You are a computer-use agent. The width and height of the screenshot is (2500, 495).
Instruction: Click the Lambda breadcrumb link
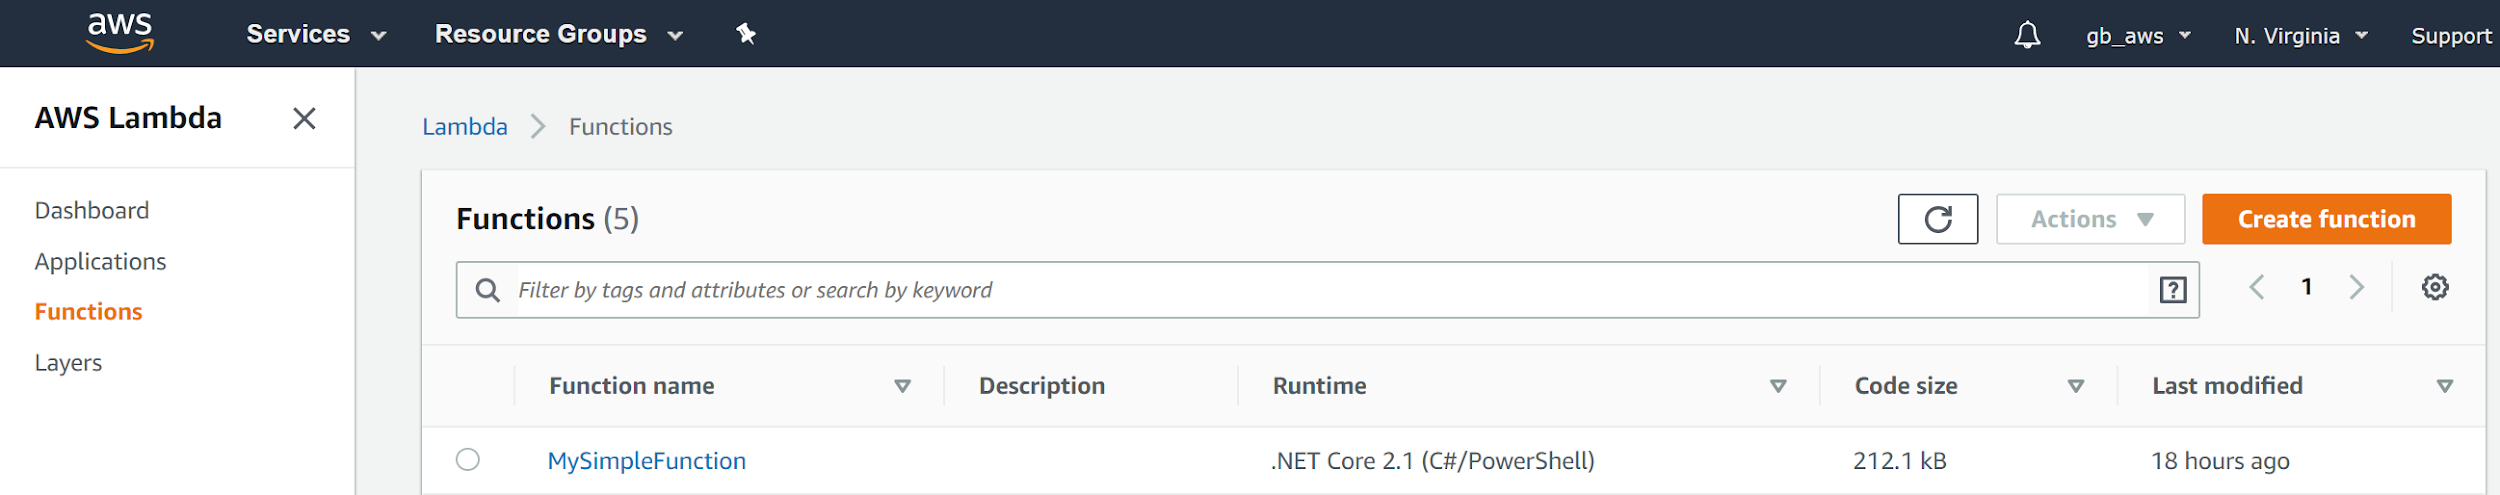point(465,127)
